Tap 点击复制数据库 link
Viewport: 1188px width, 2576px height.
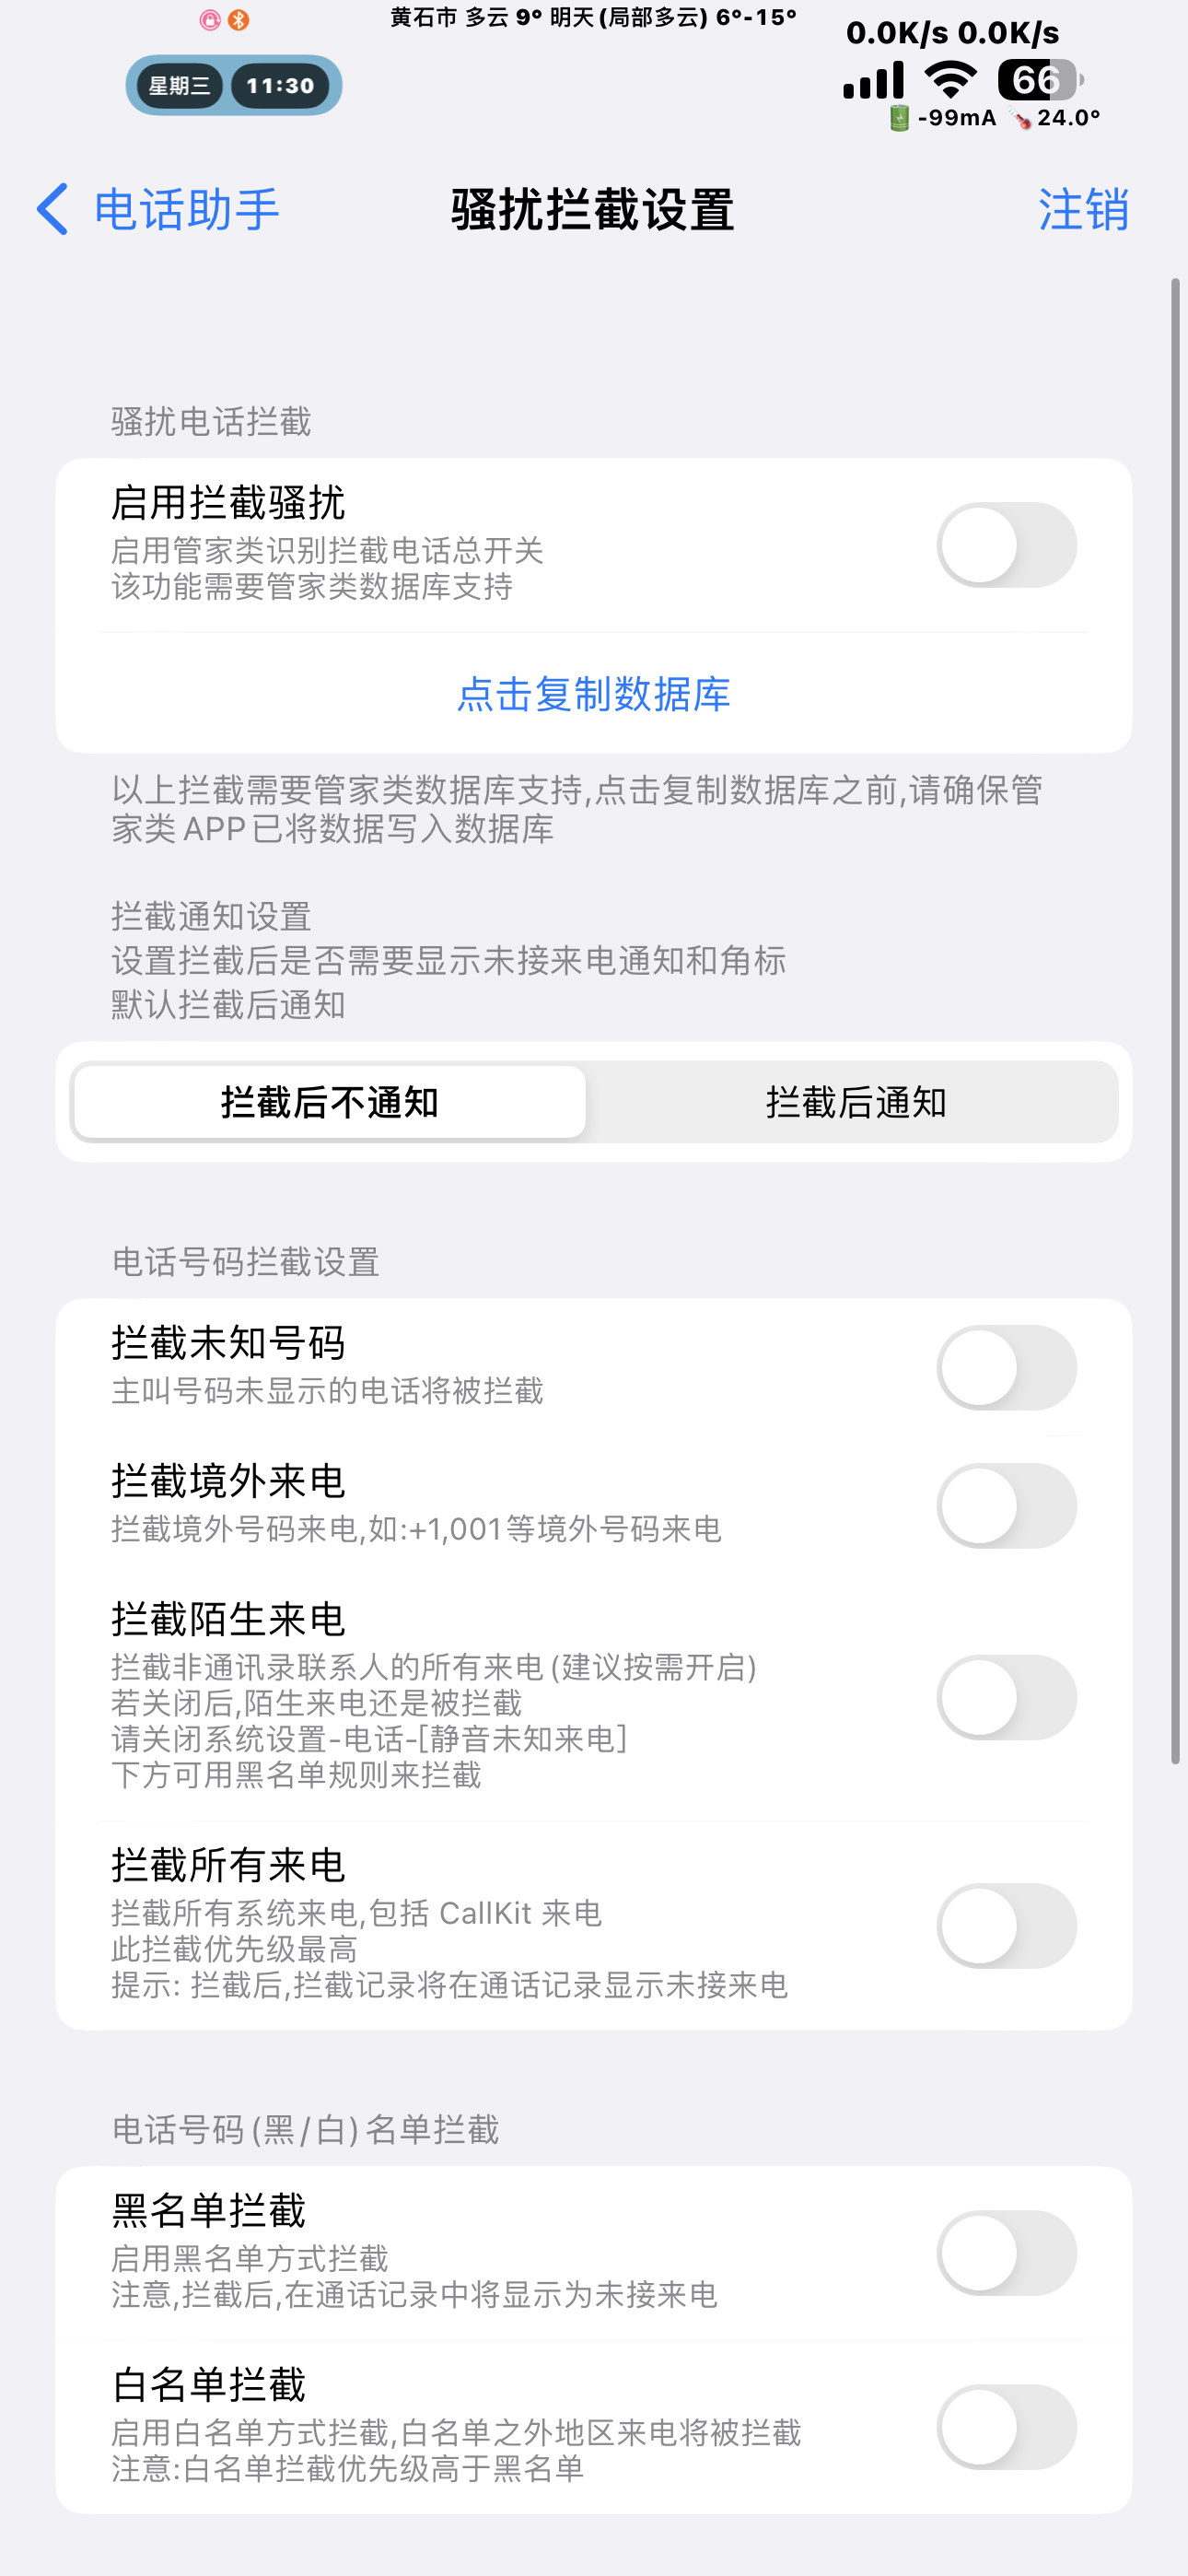[594, 694]
